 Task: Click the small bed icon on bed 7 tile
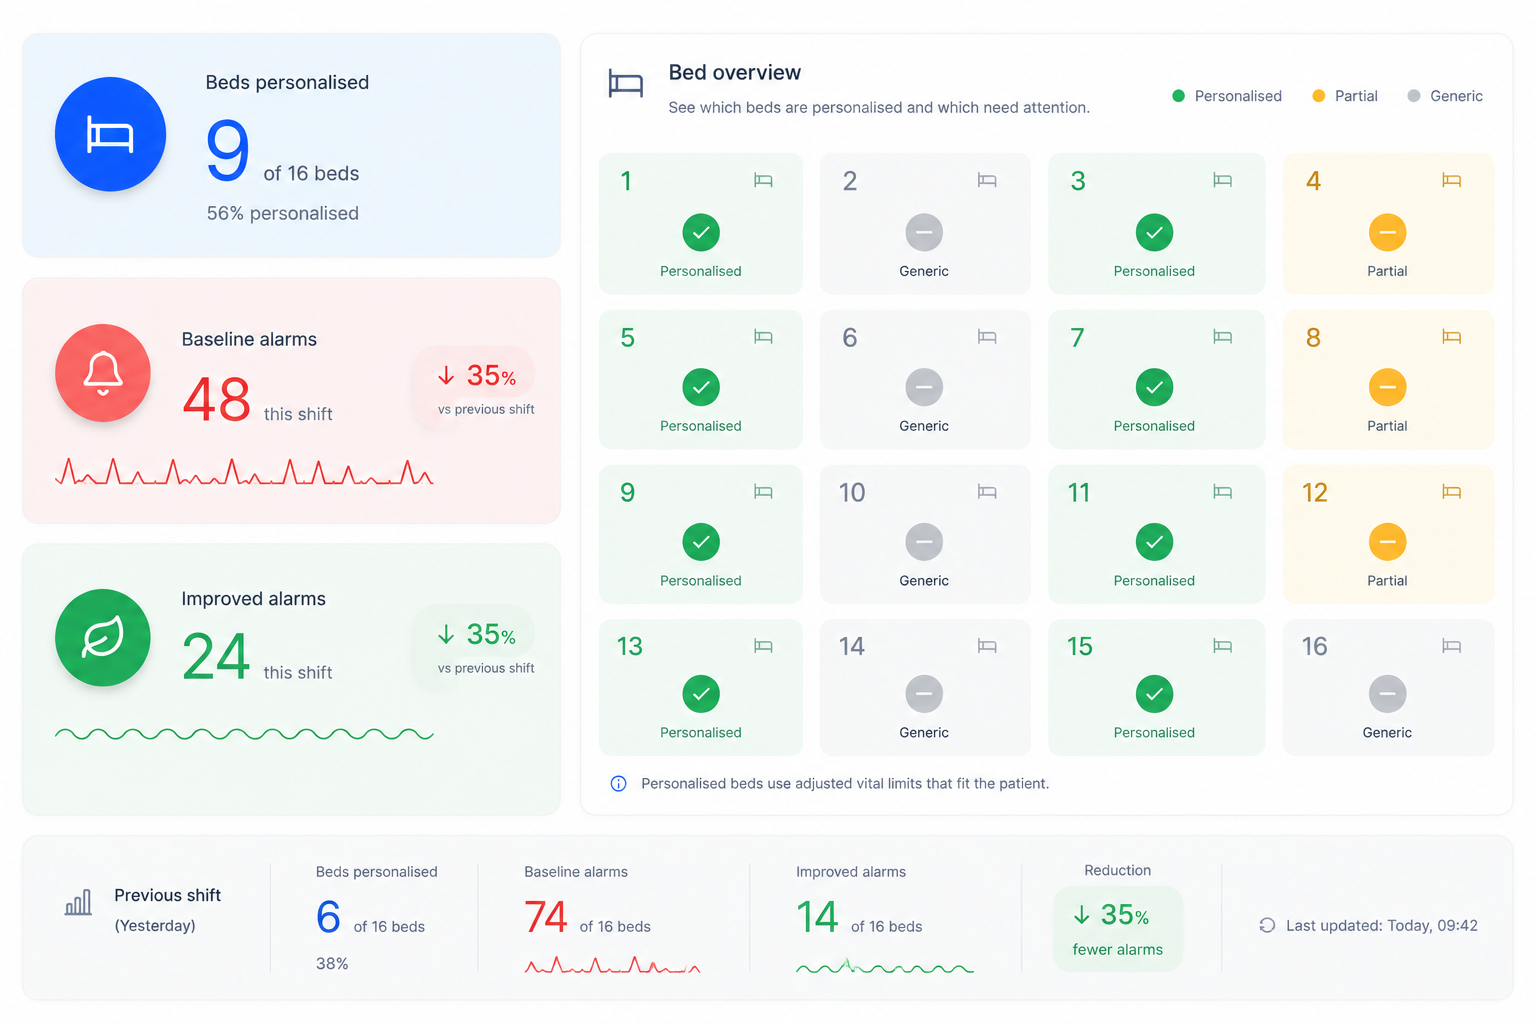1222,337
